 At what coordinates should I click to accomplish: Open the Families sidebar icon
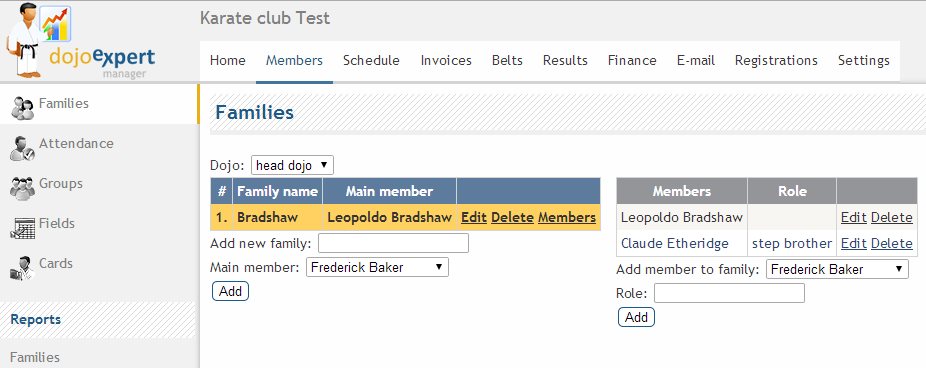point(22,108)
